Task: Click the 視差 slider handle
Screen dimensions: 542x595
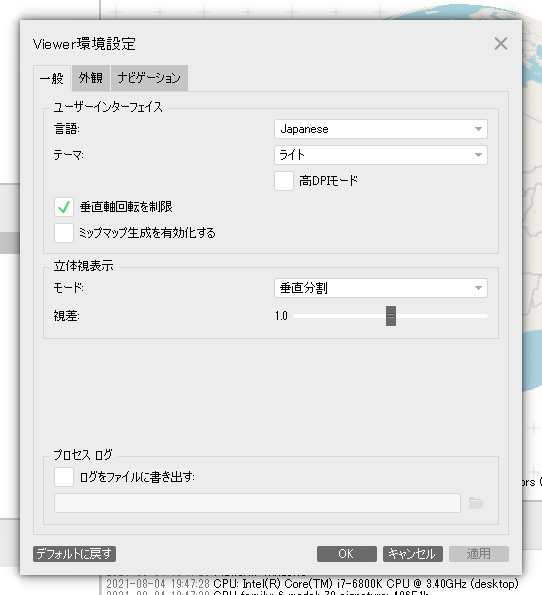Action: coord(391,316)
